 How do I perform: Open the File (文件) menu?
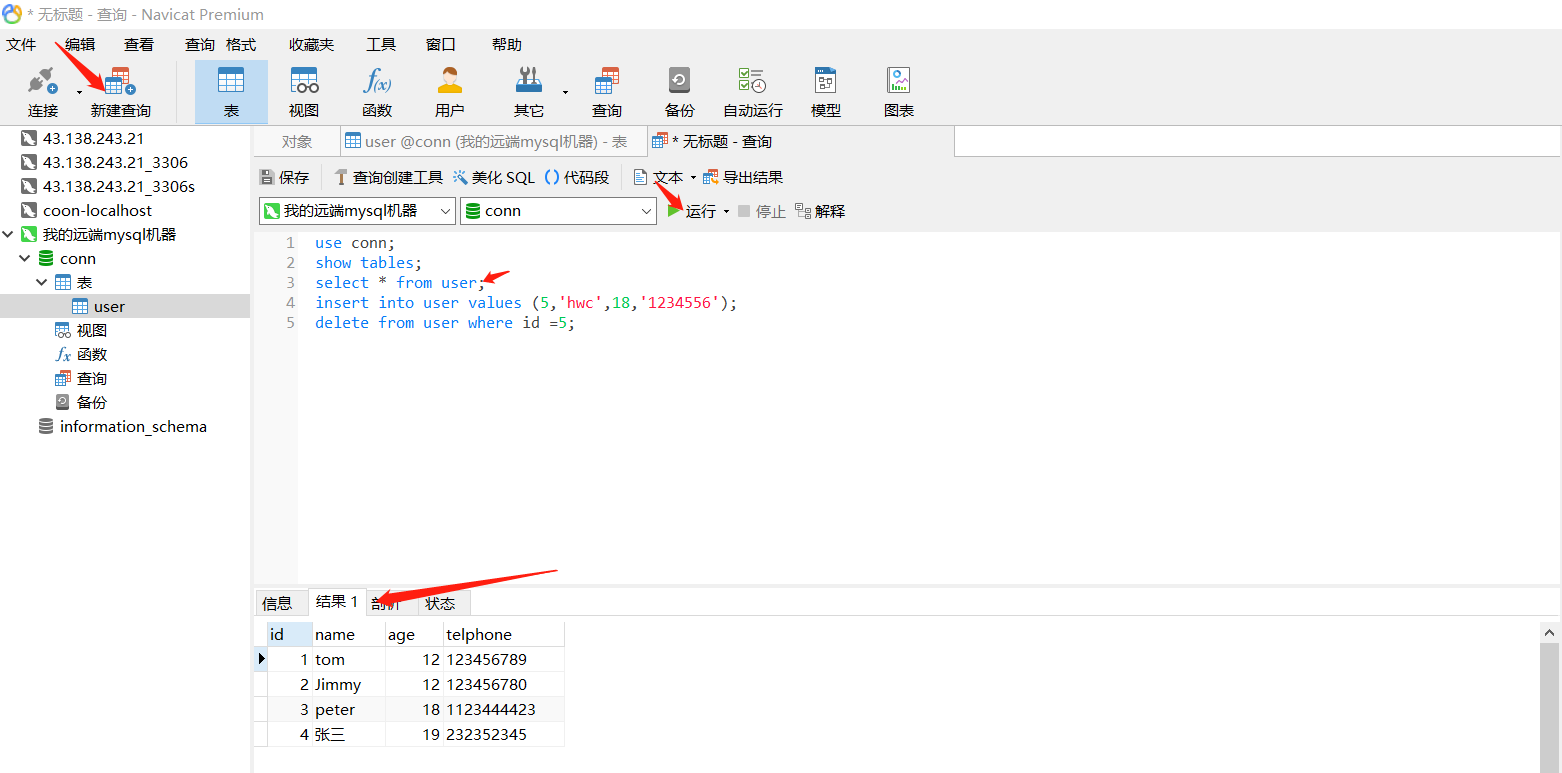click(21, 44)
